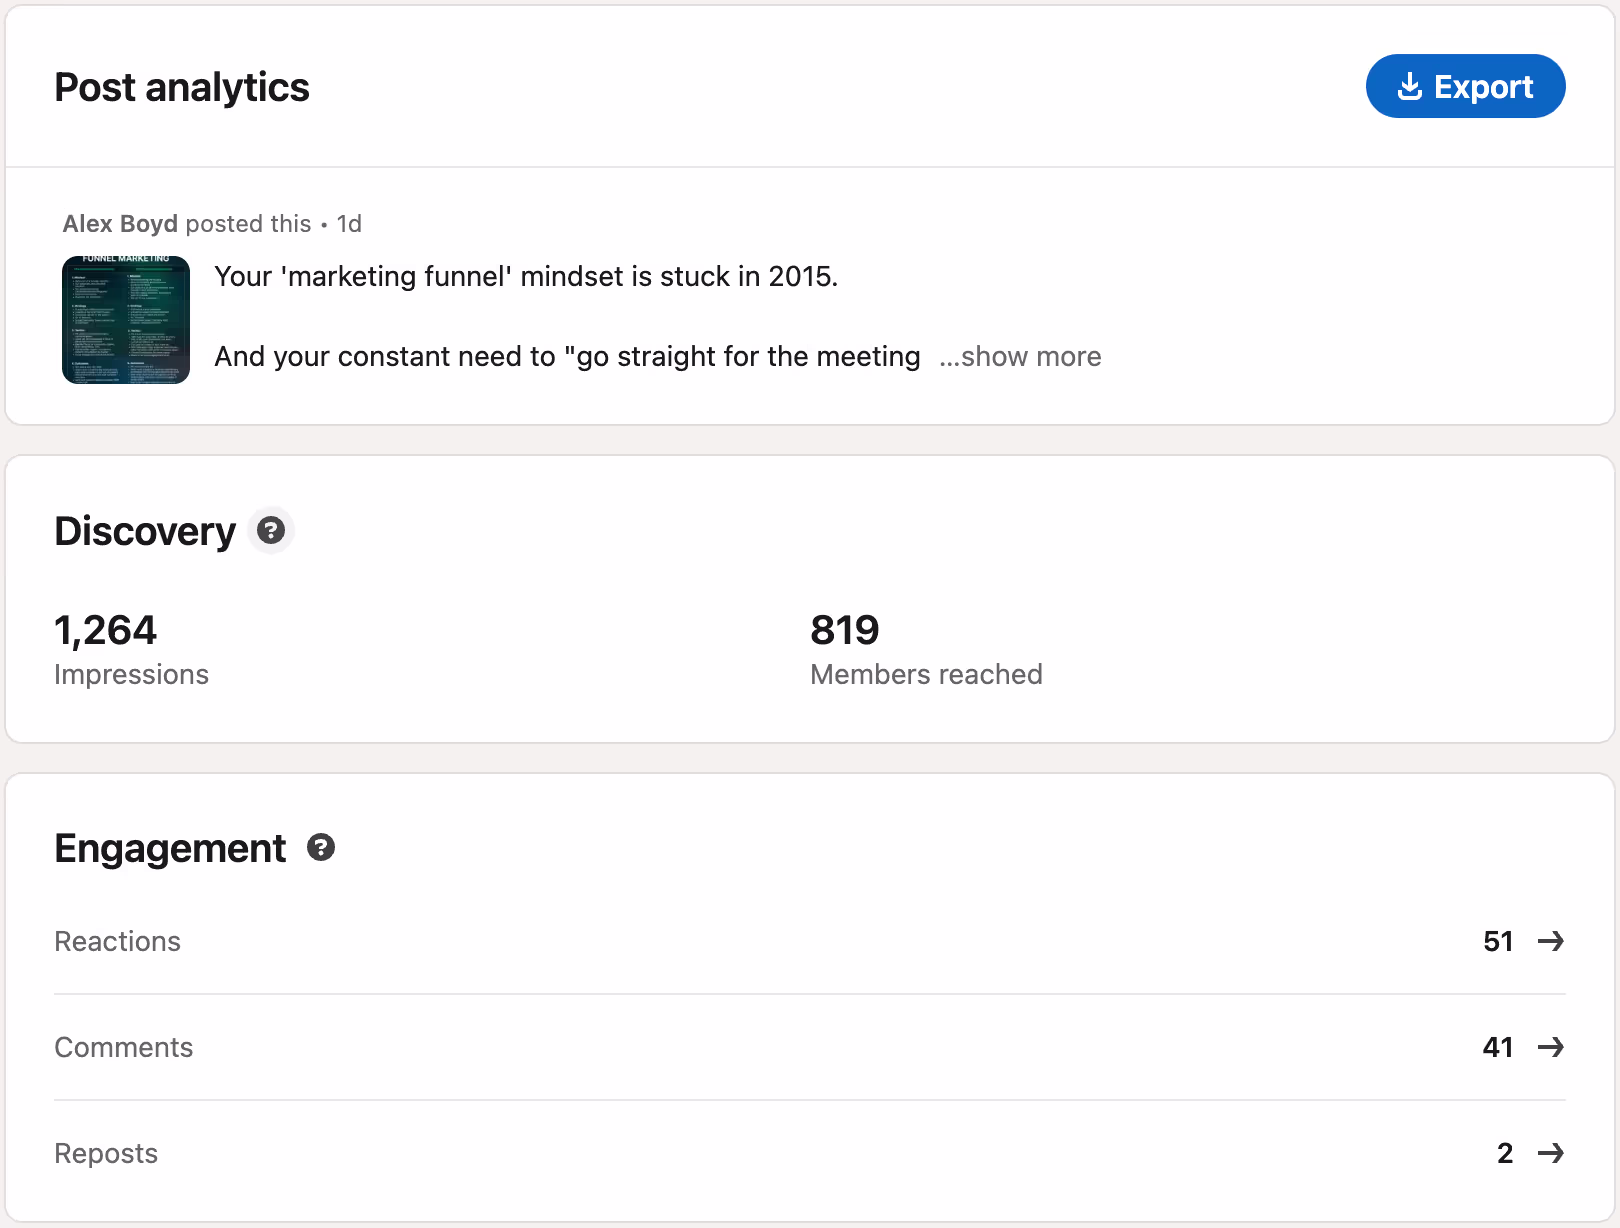Click the download icon on the Export button
1620x1228 pixels.
(x=1410, y=86)
